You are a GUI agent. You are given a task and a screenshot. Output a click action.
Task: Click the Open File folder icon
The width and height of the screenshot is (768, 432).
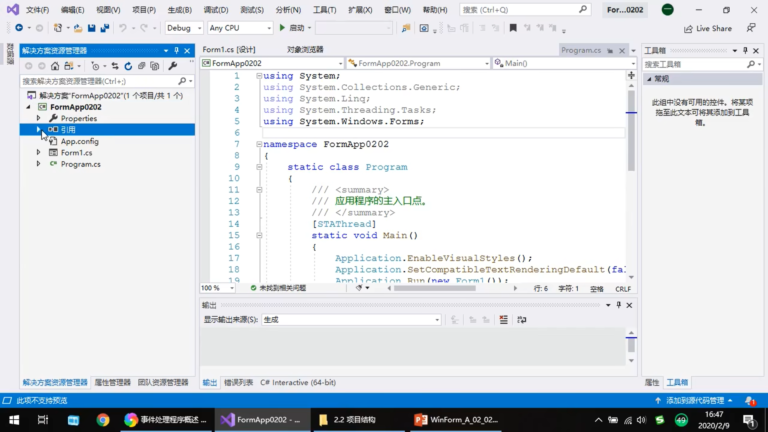(x=78, y=28)
